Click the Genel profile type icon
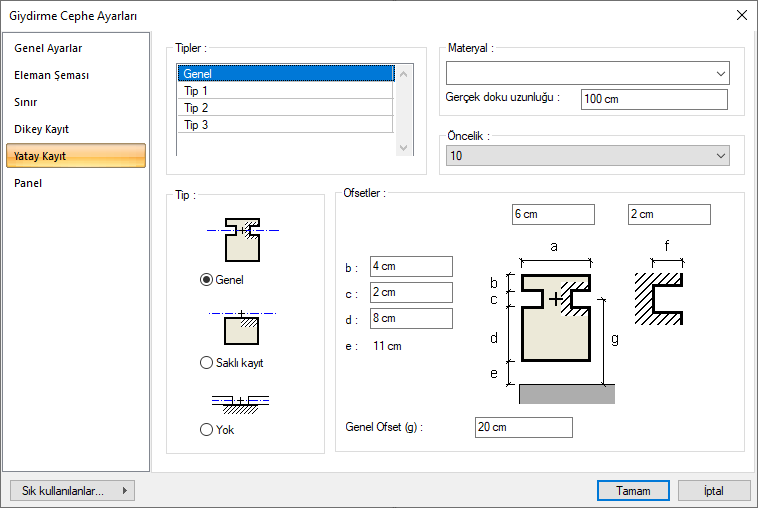This screenshot has width=758, height=508. pos(242,240)
